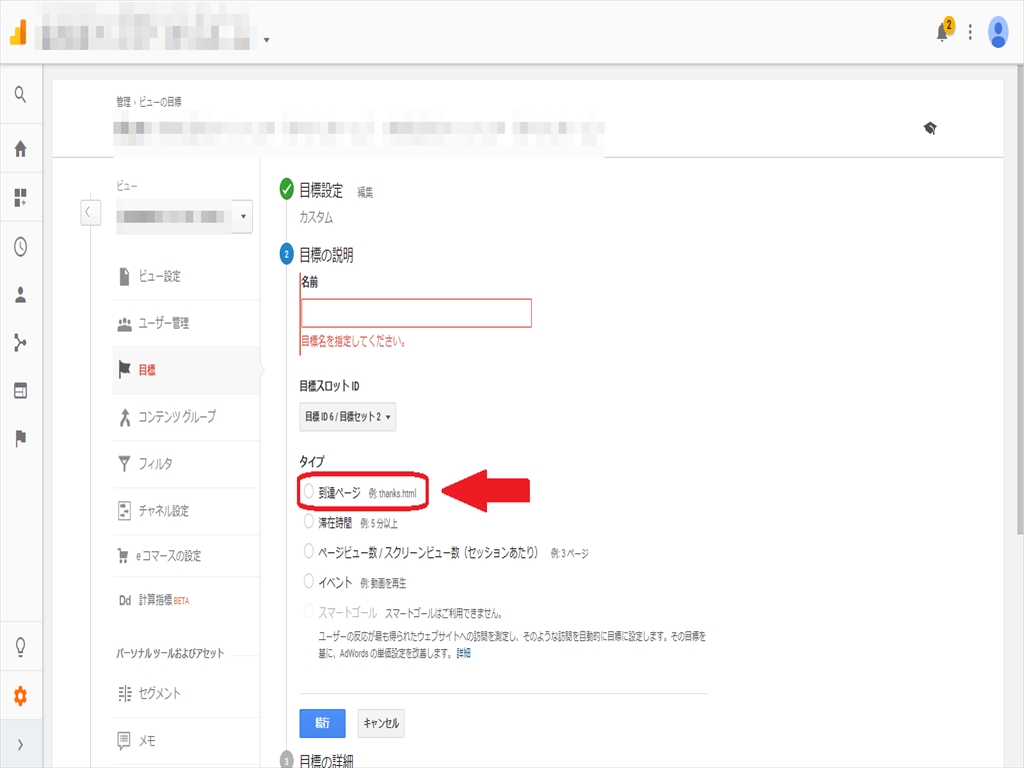Select the 滞在時間 goal type
This screenshot has height=768, width=1024.
click(x=309, y=521)
